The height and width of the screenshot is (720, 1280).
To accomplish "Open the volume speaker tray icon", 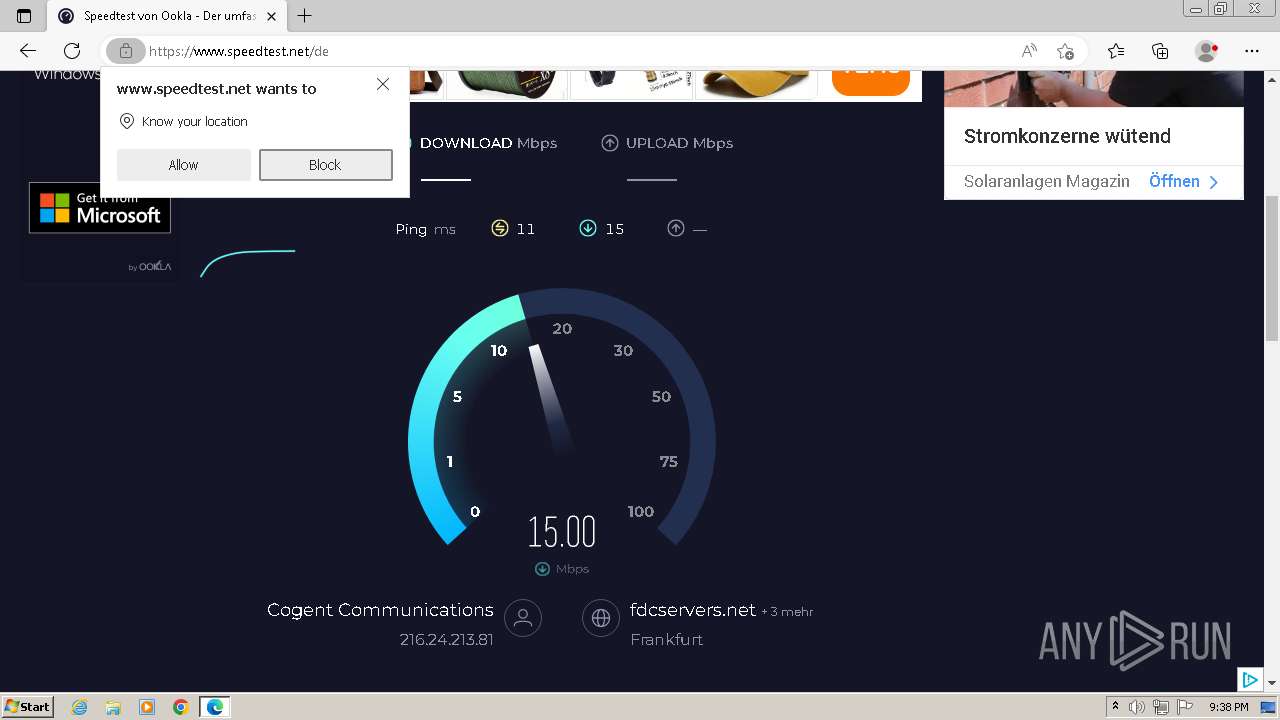I will 1137,707.
